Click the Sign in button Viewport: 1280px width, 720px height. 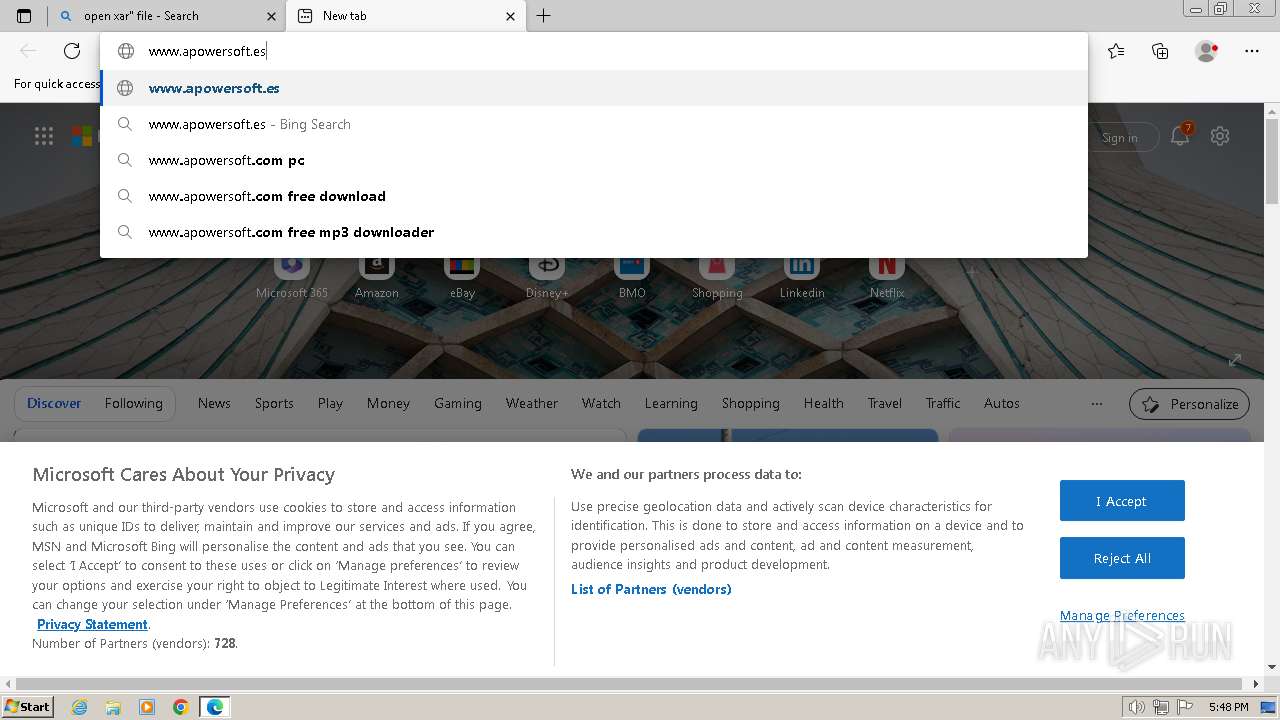click(x=1120, y=138)
